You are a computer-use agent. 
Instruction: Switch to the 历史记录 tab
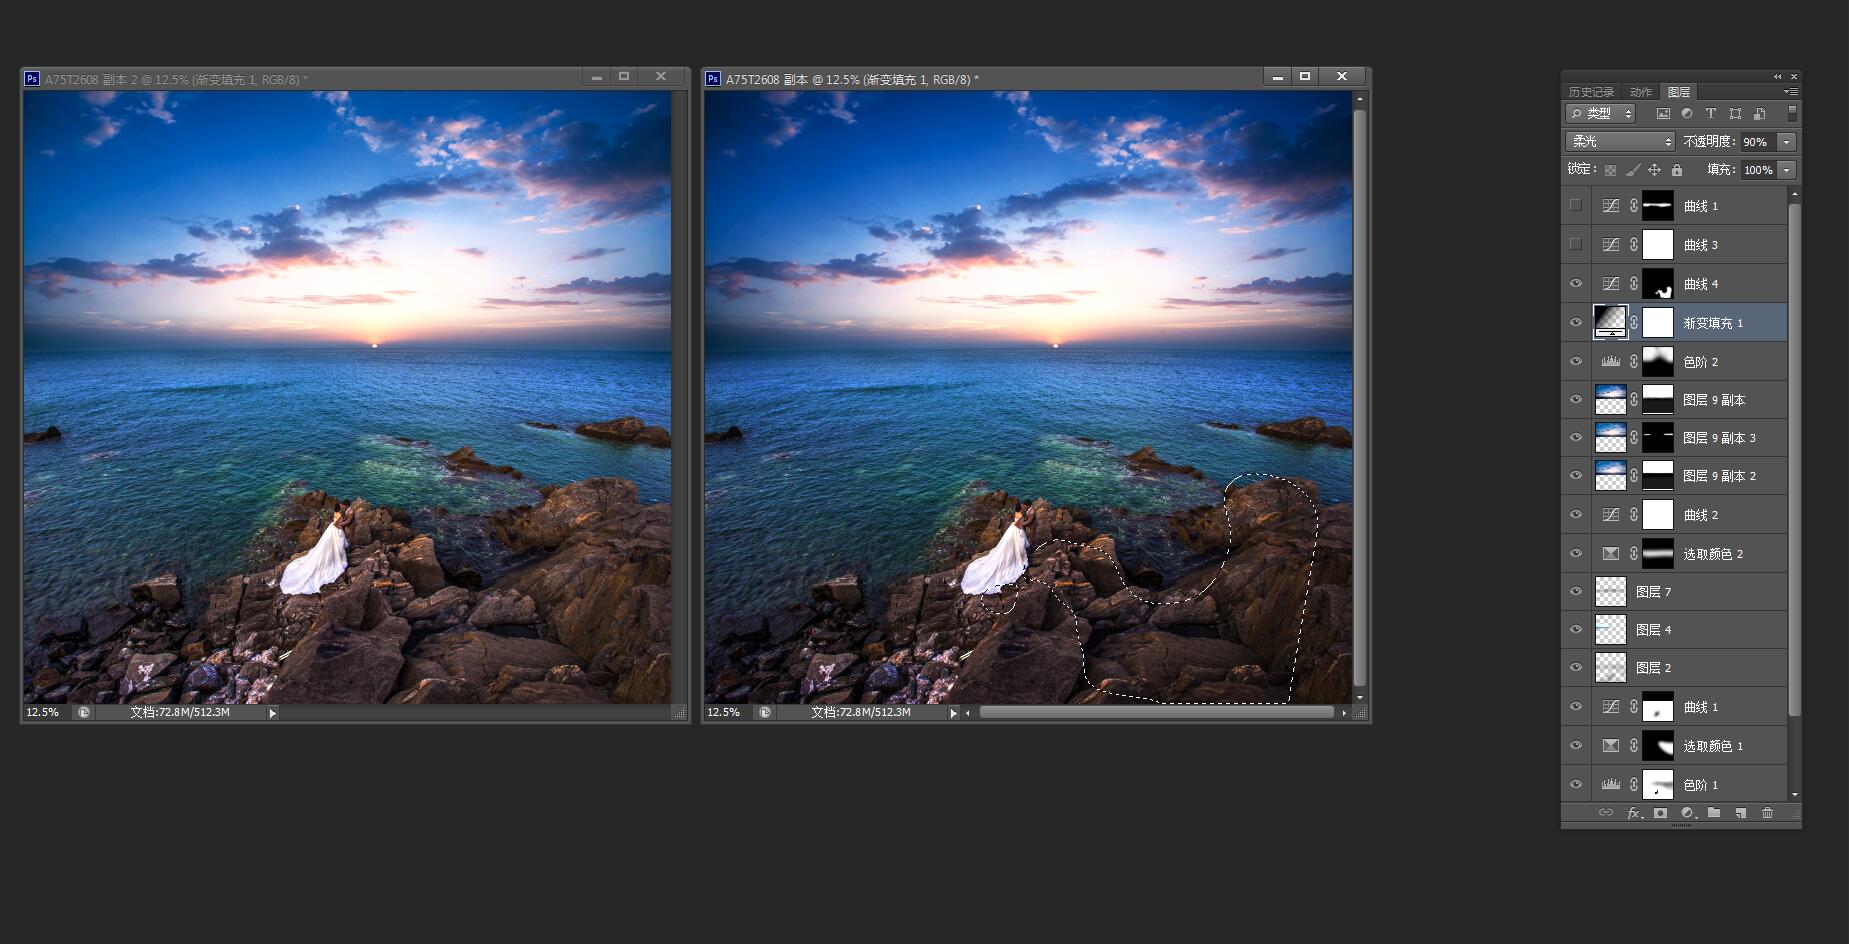pyautogui.click(x=1591, y=92)
